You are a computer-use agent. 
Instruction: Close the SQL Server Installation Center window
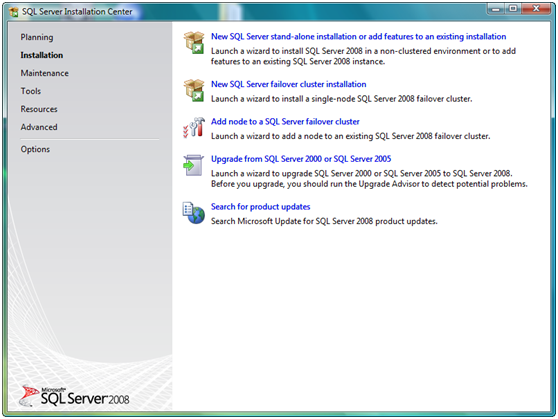point(536,9)
